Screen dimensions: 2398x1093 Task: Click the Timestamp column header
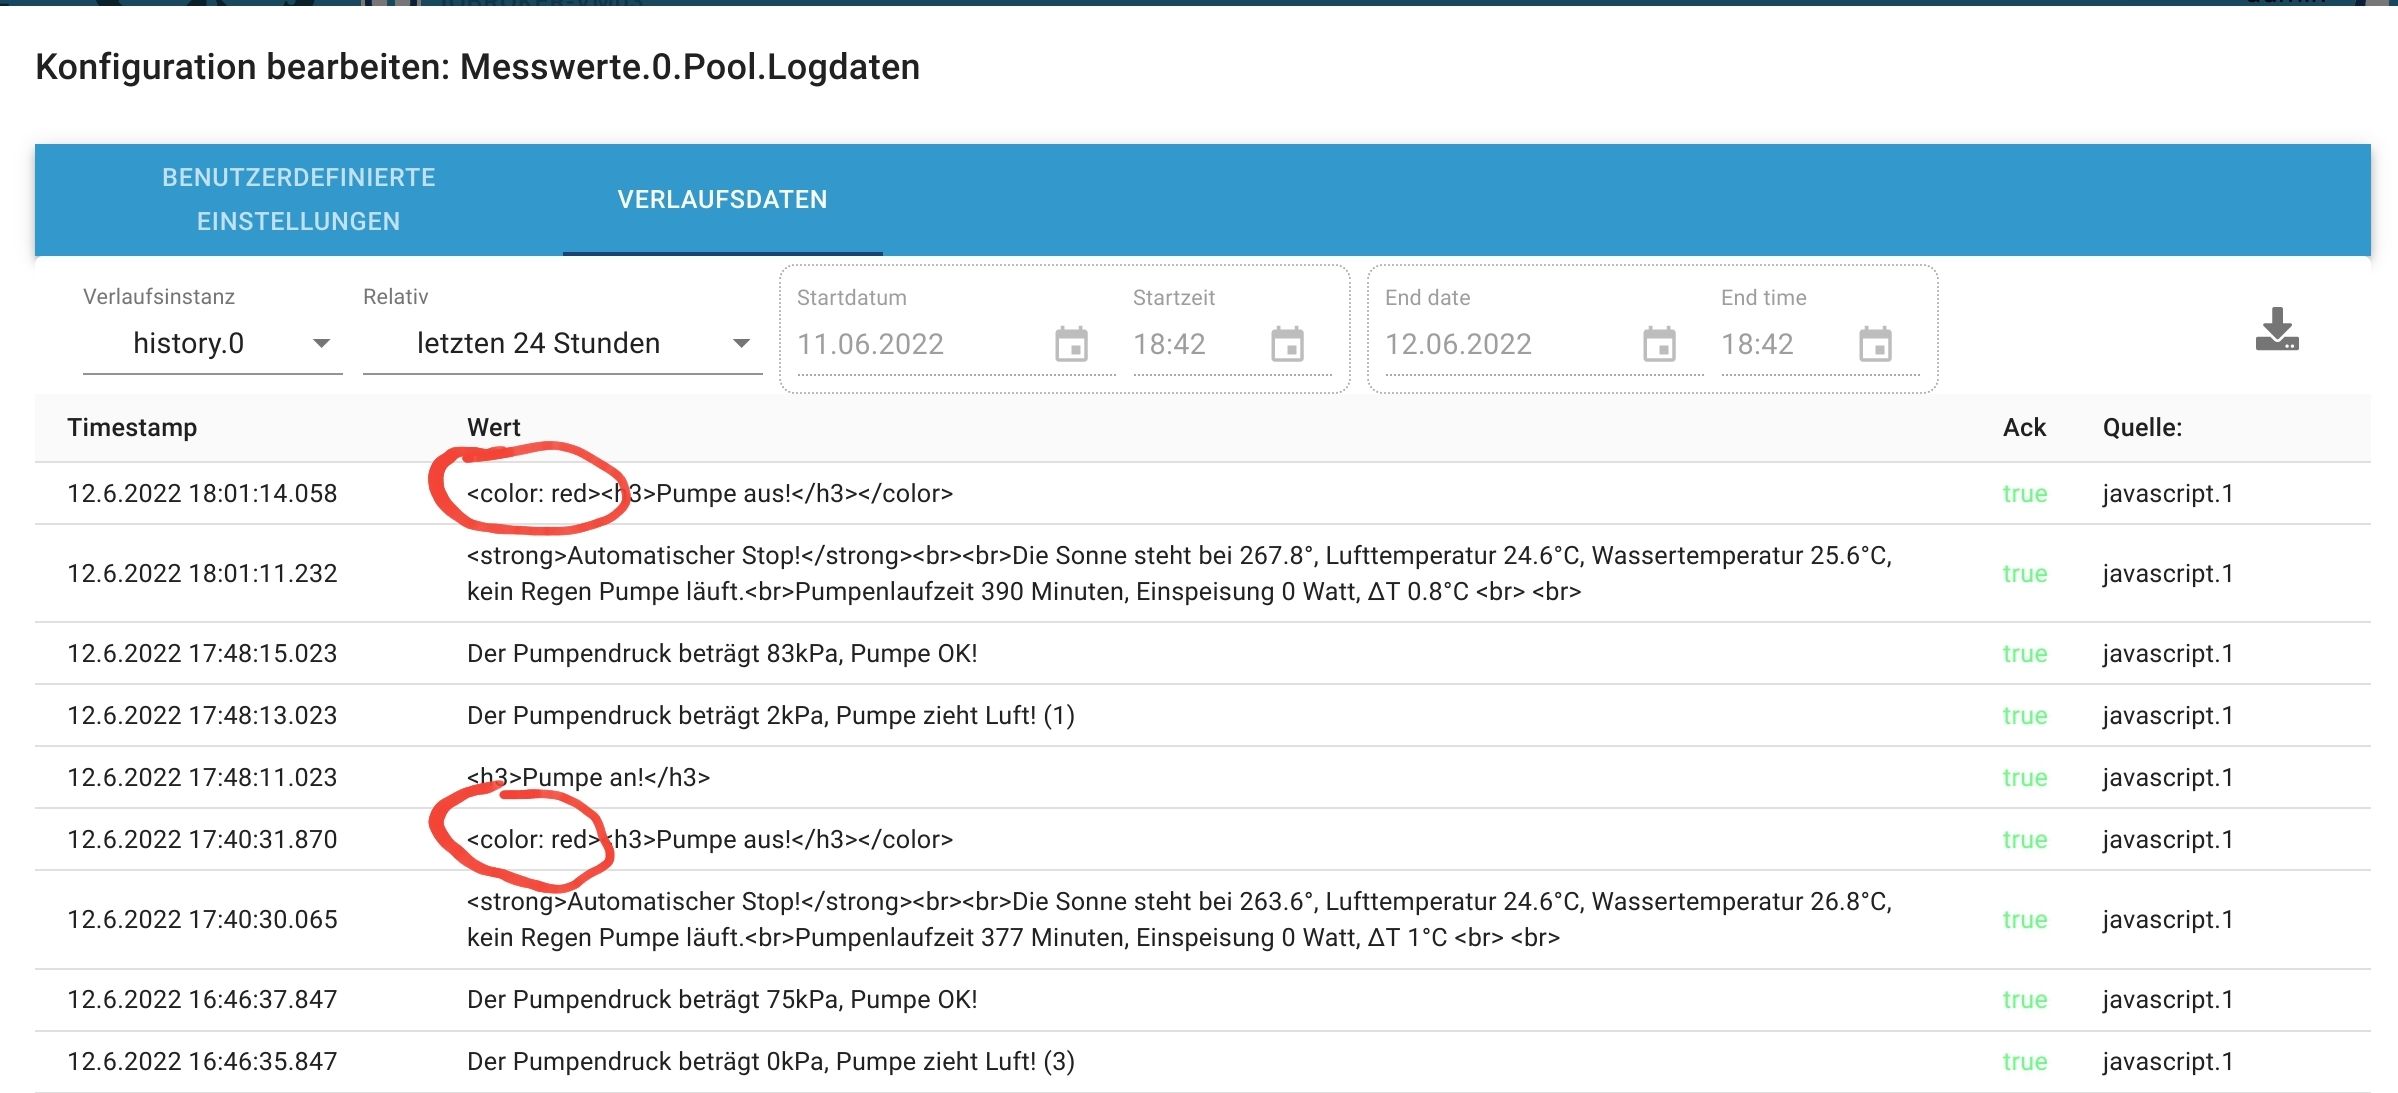point(132,427)
